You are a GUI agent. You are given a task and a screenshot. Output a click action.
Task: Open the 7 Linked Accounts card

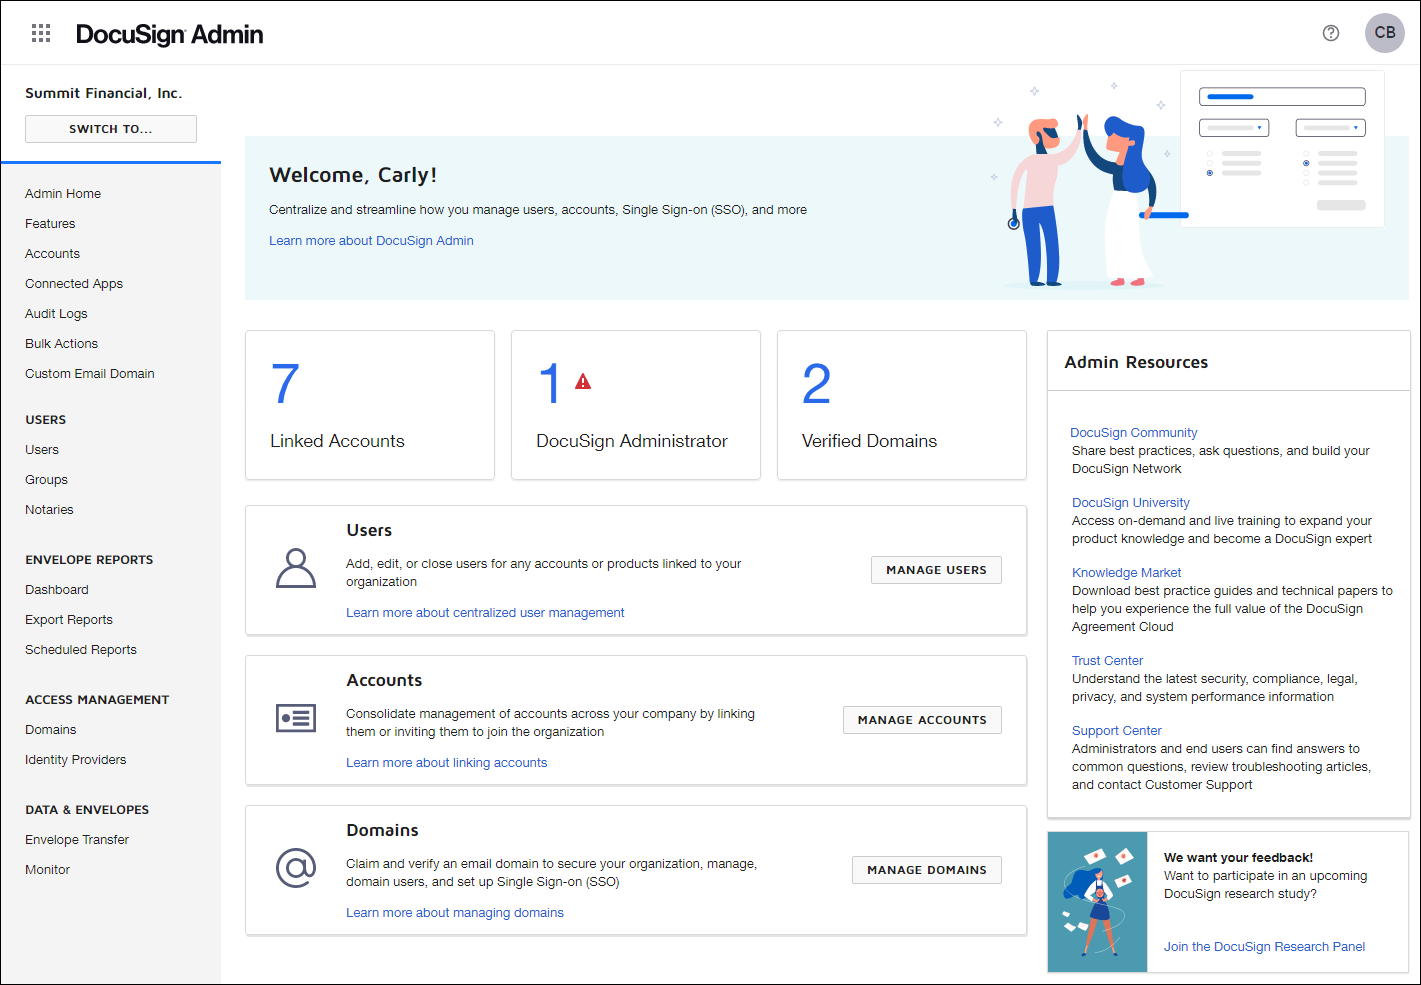point(370,405)
